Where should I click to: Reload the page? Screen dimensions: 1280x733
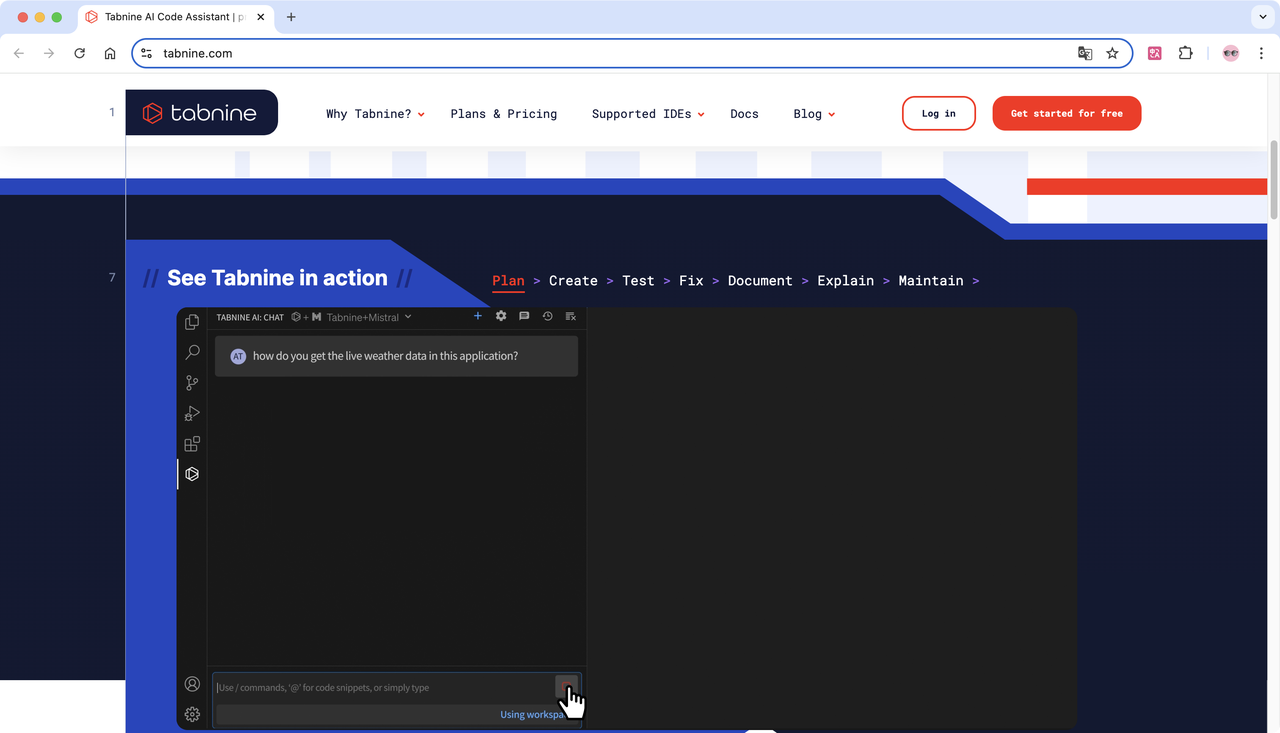coord(80,53)
